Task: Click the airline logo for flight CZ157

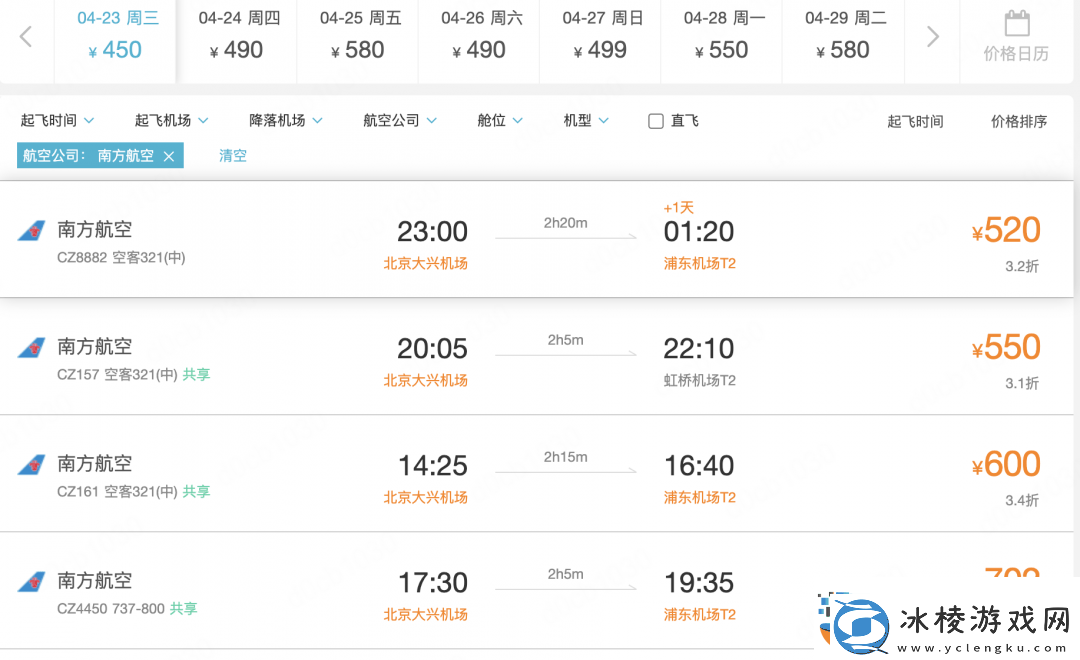Action: (31, 348)
